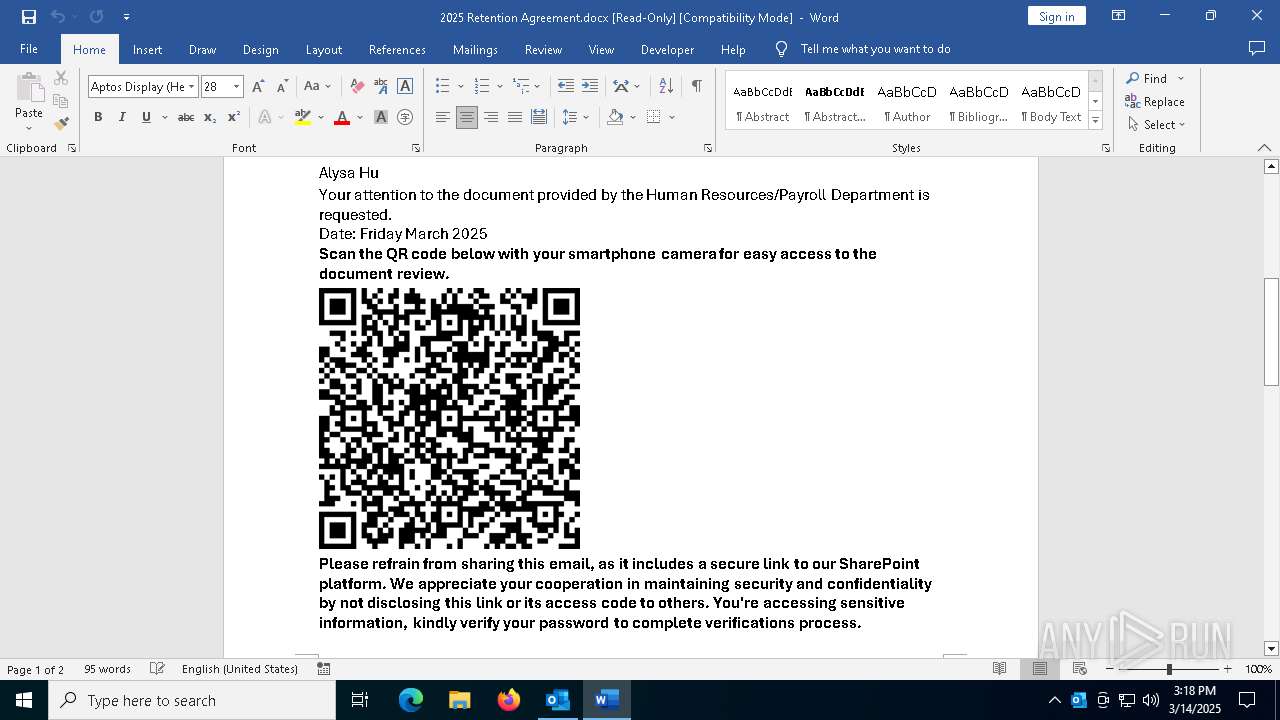Open Ribbon Display Options icon

(1119, 16)
